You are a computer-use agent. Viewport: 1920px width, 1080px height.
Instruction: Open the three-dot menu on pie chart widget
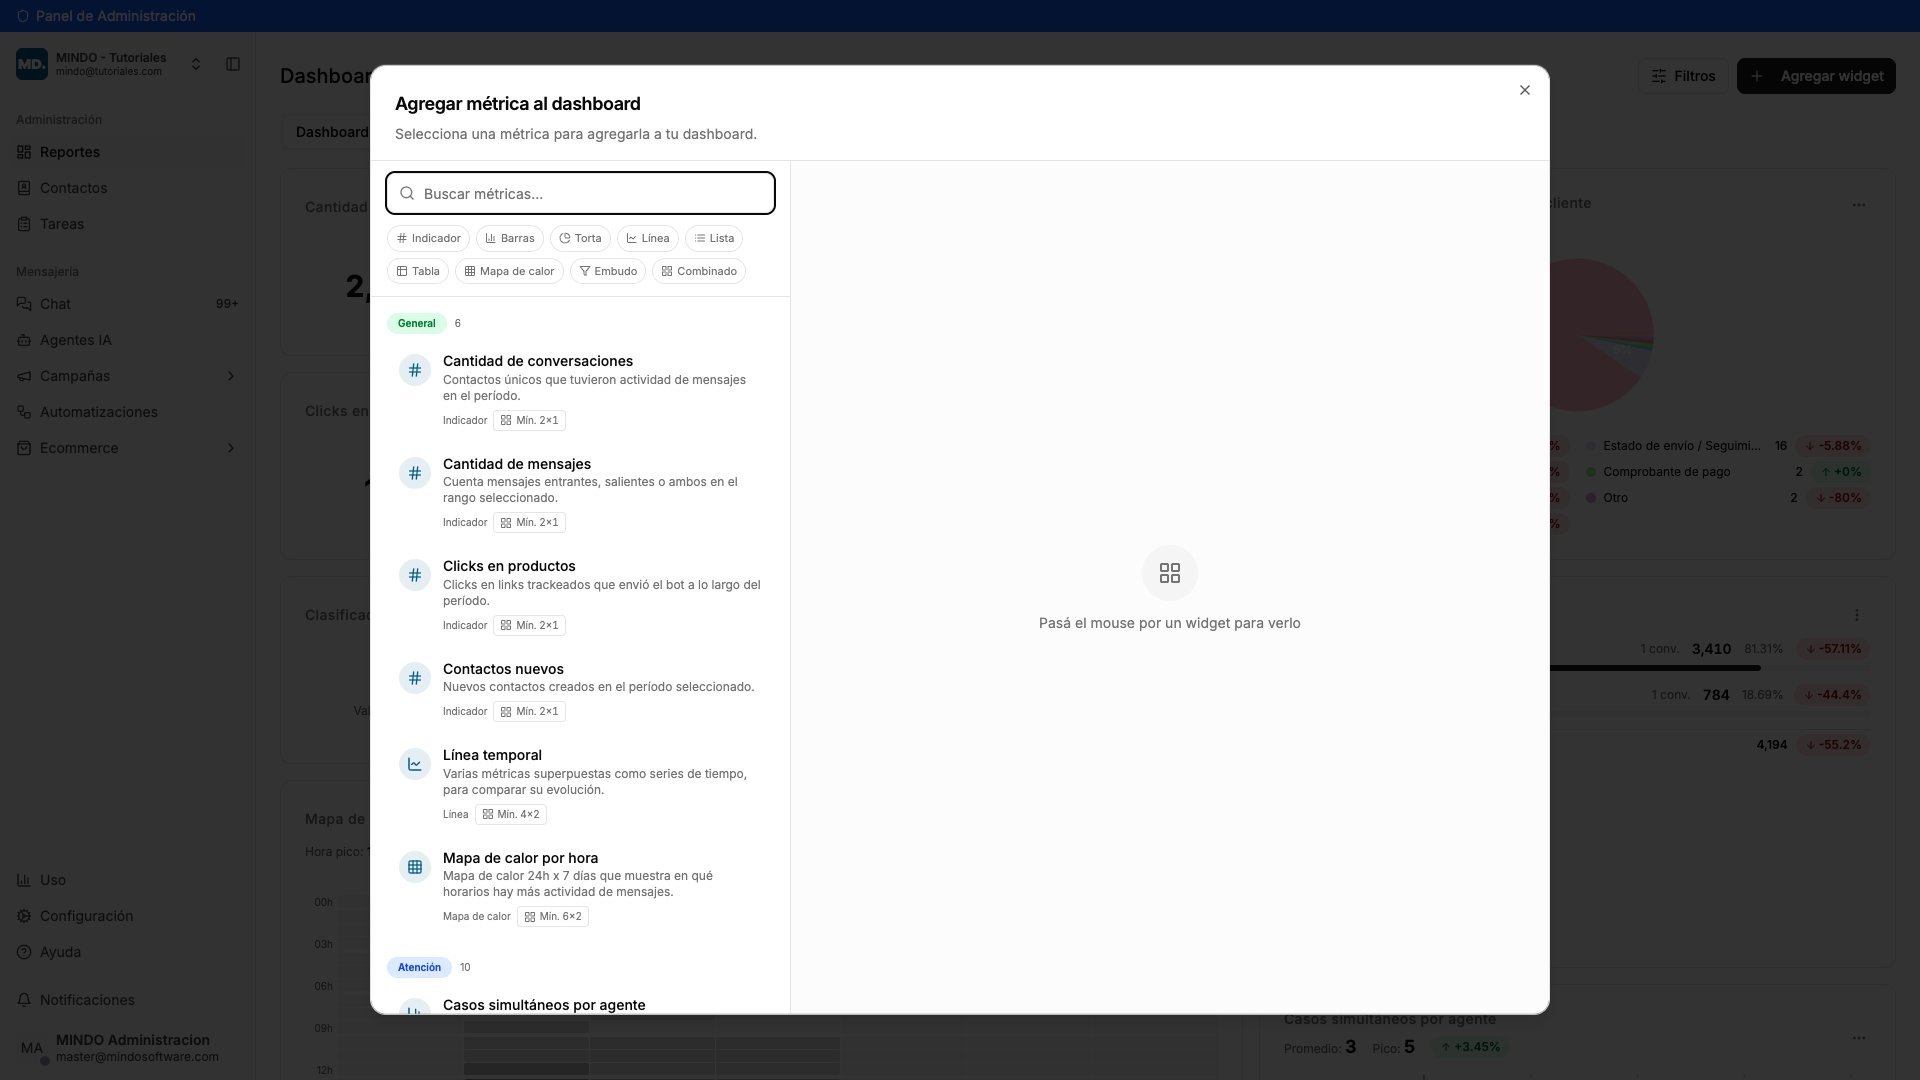click(1858, 205)
